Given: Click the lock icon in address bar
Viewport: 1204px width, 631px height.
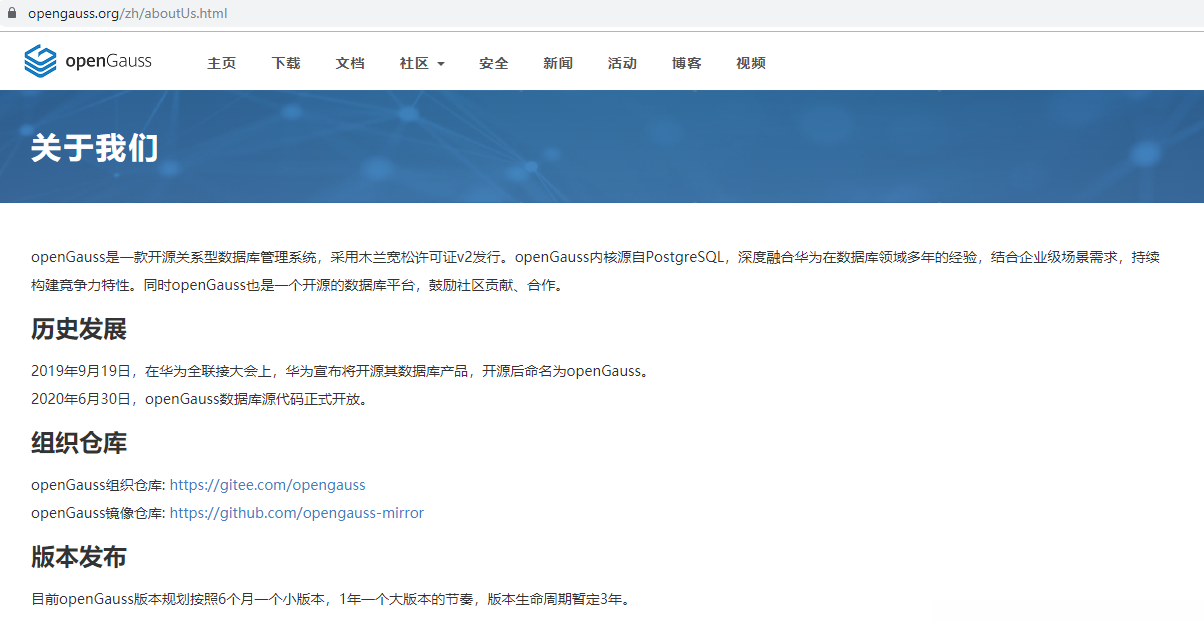Looking at the screenshot, I should pos(12,14).
